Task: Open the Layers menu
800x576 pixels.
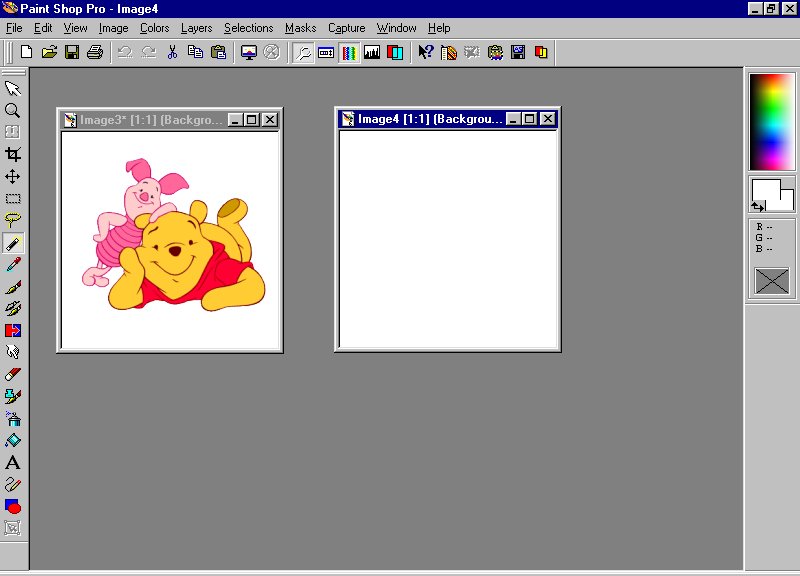Action: 196,28
